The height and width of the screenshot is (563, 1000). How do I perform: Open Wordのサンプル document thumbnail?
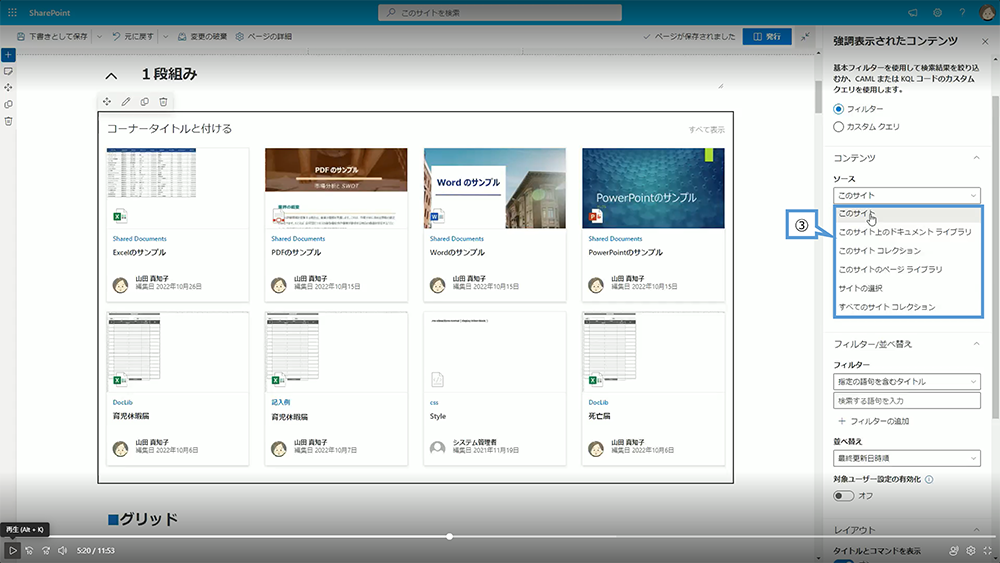tap(494, 188)
